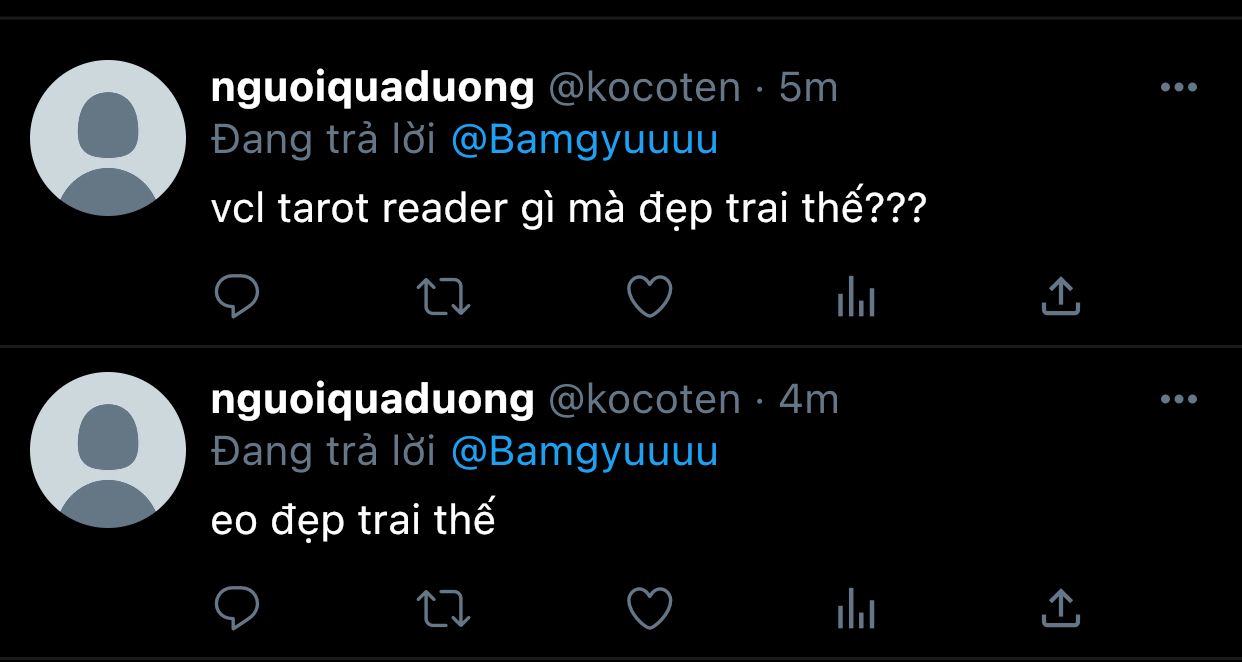
Task: Open more options on the 4m tweet
Action: (x=1179, y=400)
